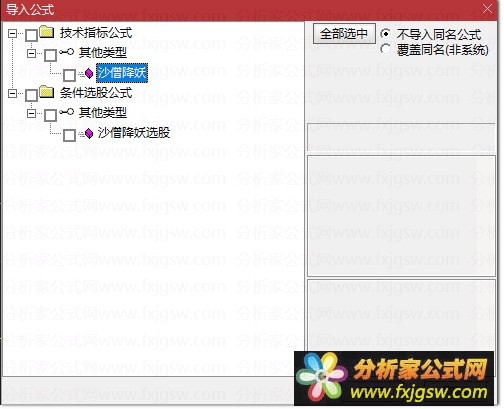This screenshot has width=504, height=409.
Task: Click the key icon beside 其他类型 under 条件选股公式
Action: 67,112
